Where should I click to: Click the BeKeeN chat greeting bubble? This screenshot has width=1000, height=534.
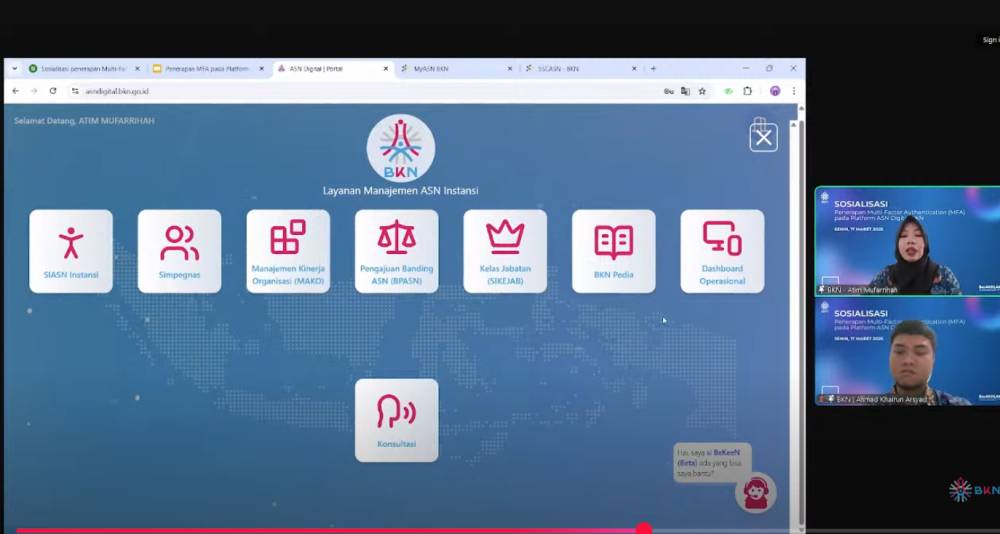(712, 463)
